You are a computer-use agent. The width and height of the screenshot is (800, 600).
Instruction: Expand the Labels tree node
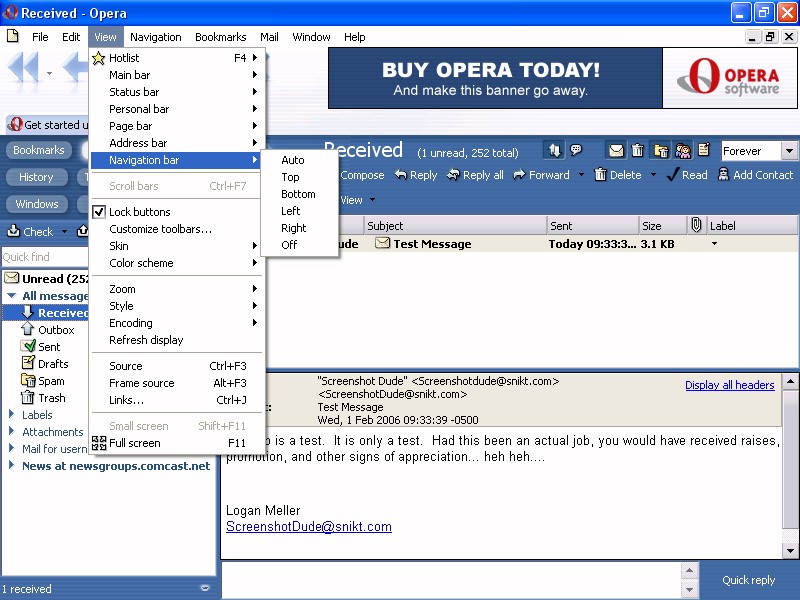(11, 415)
